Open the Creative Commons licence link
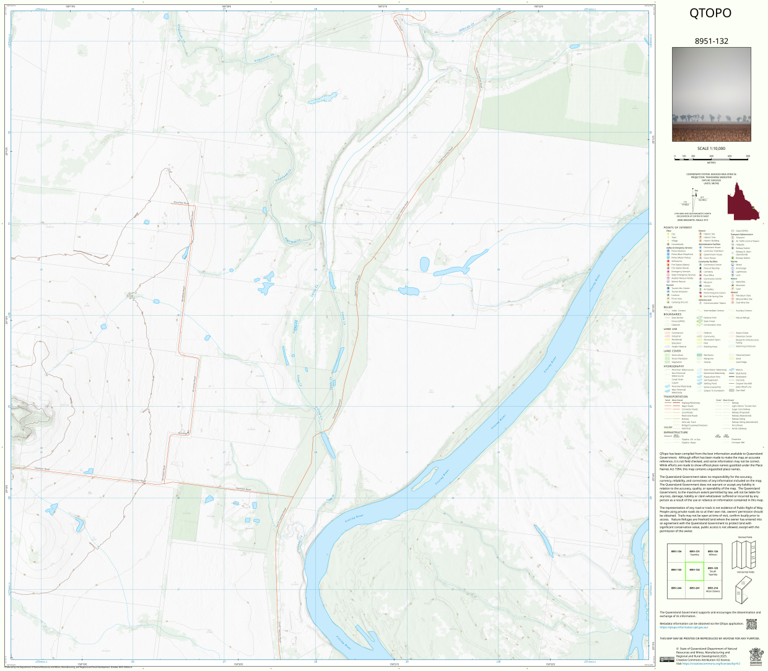The width and height of the screenshot is (768, 671). point(711,664)
